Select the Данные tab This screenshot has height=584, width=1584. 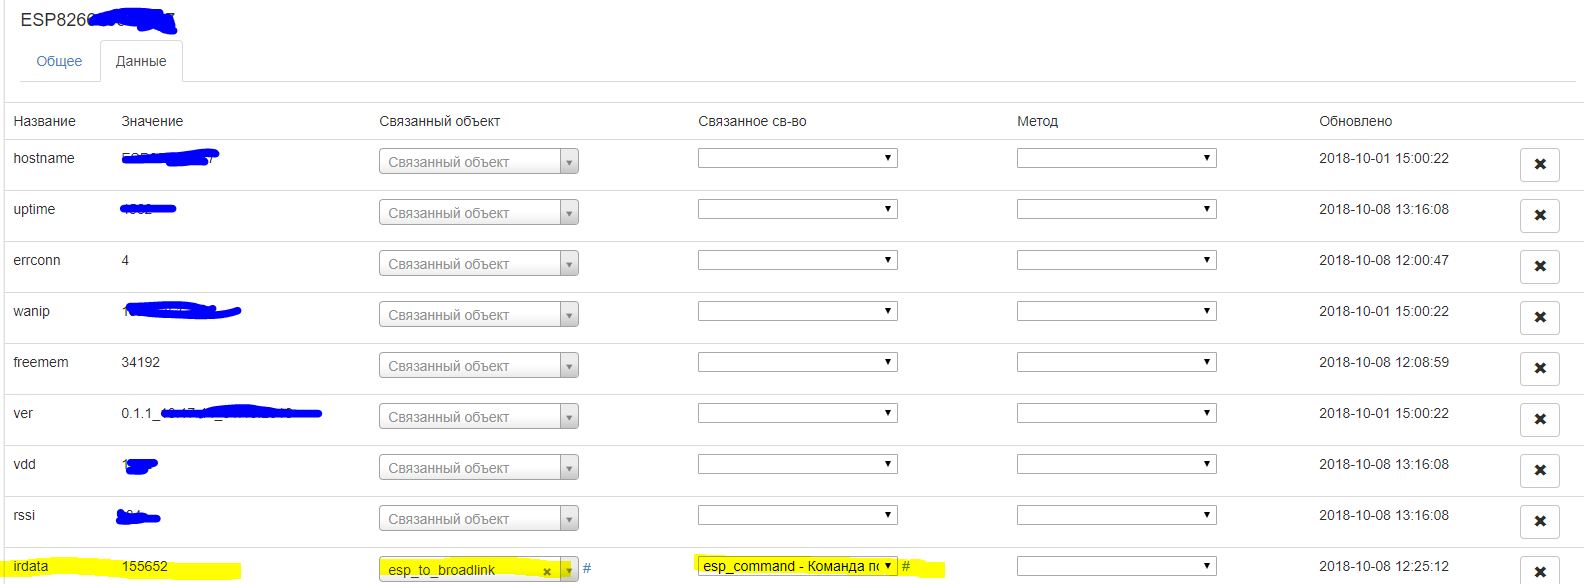click(x=141, y=61)
